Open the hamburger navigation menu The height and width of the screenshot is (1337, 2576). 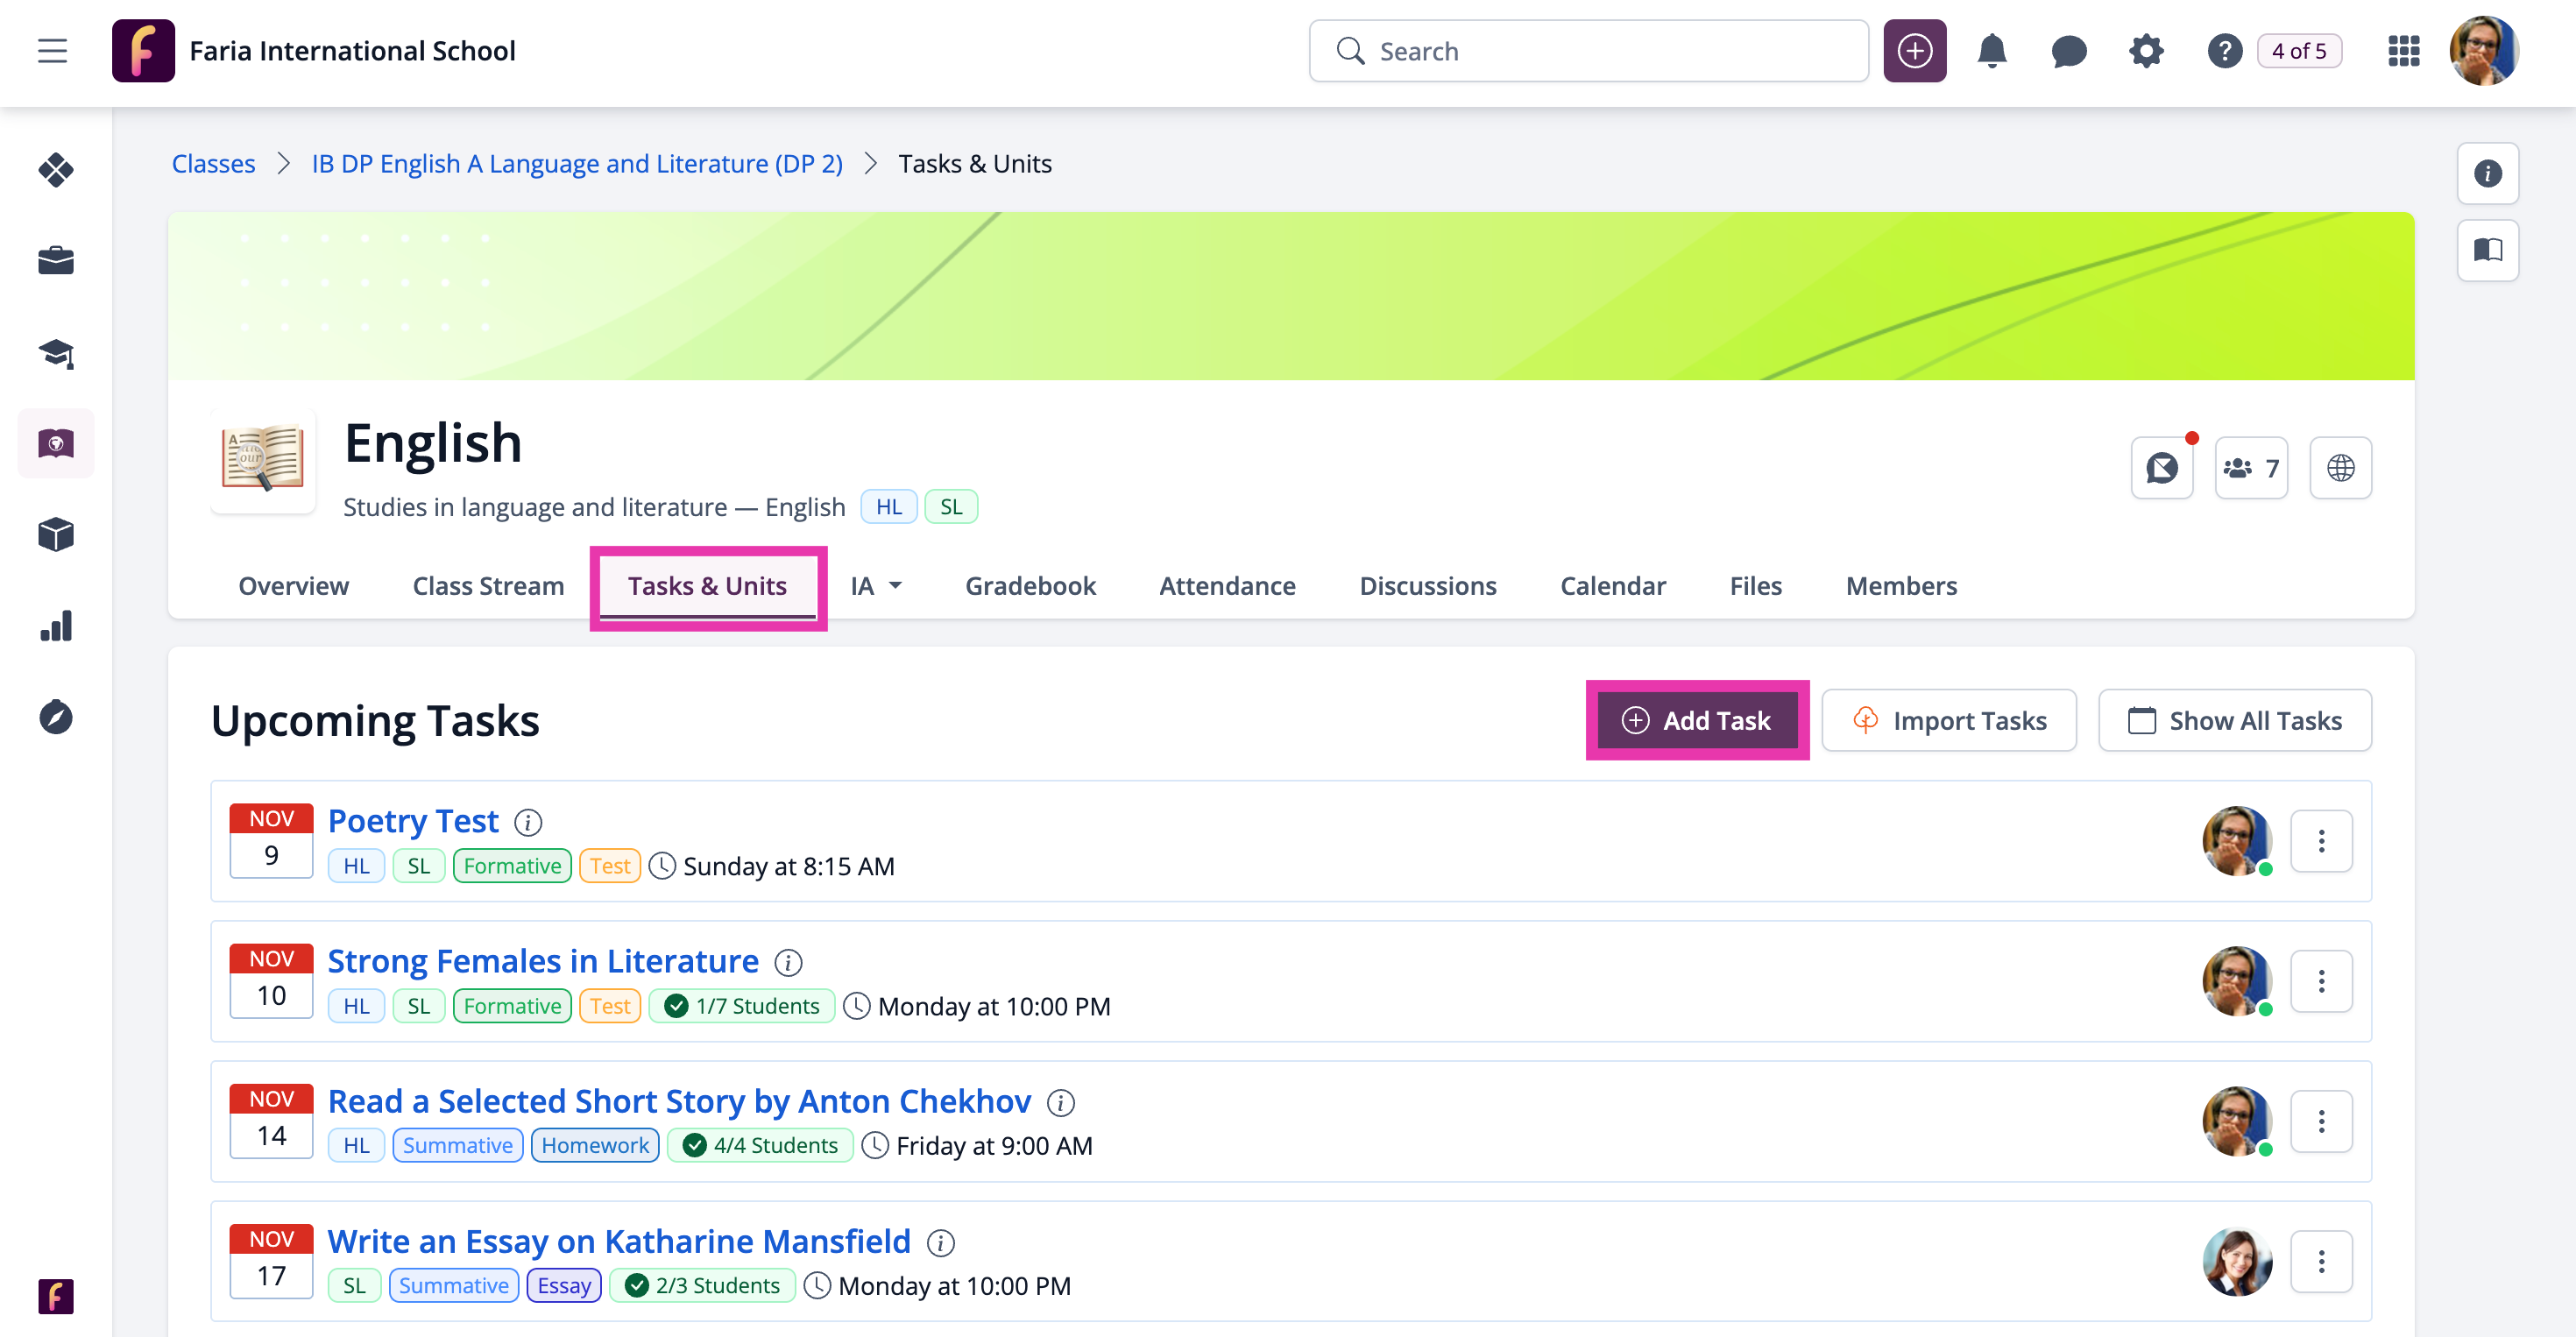(x=52, y=51)
